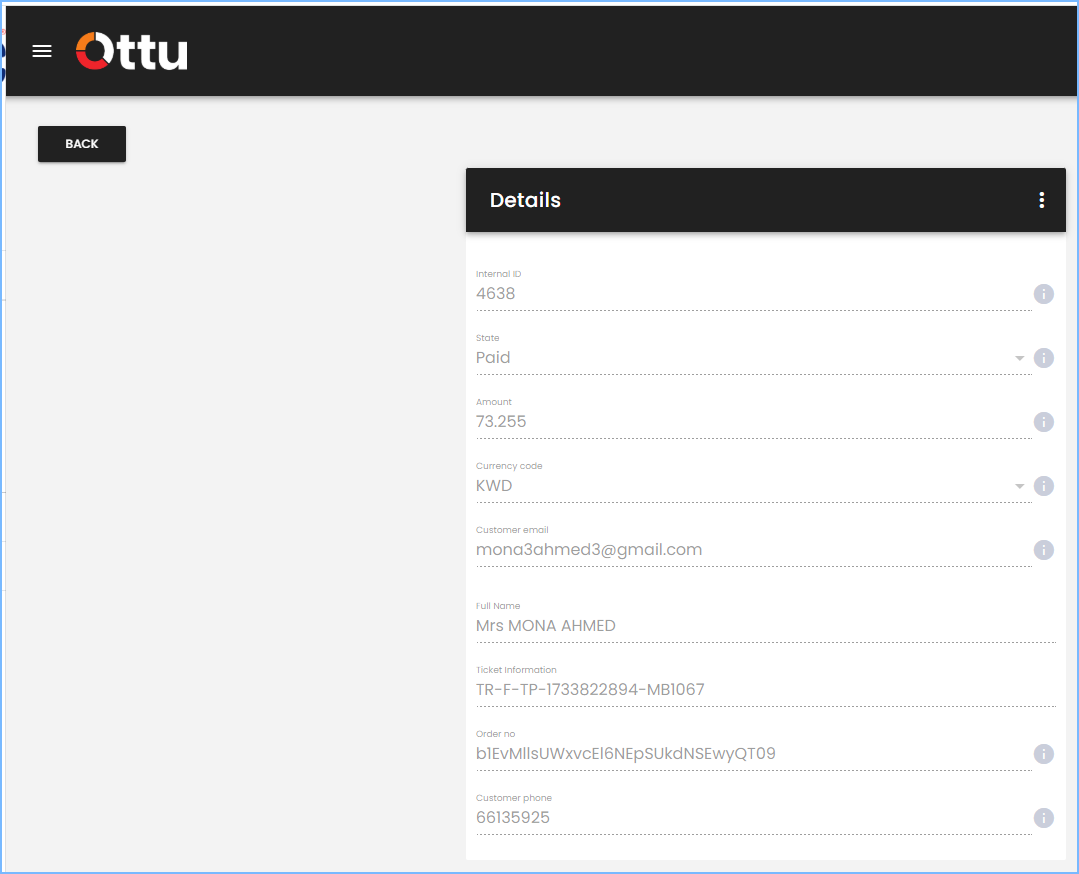Expand the State dropdown arrow
Screen dimensions: 1079x874
click(x=1019, y=358)
